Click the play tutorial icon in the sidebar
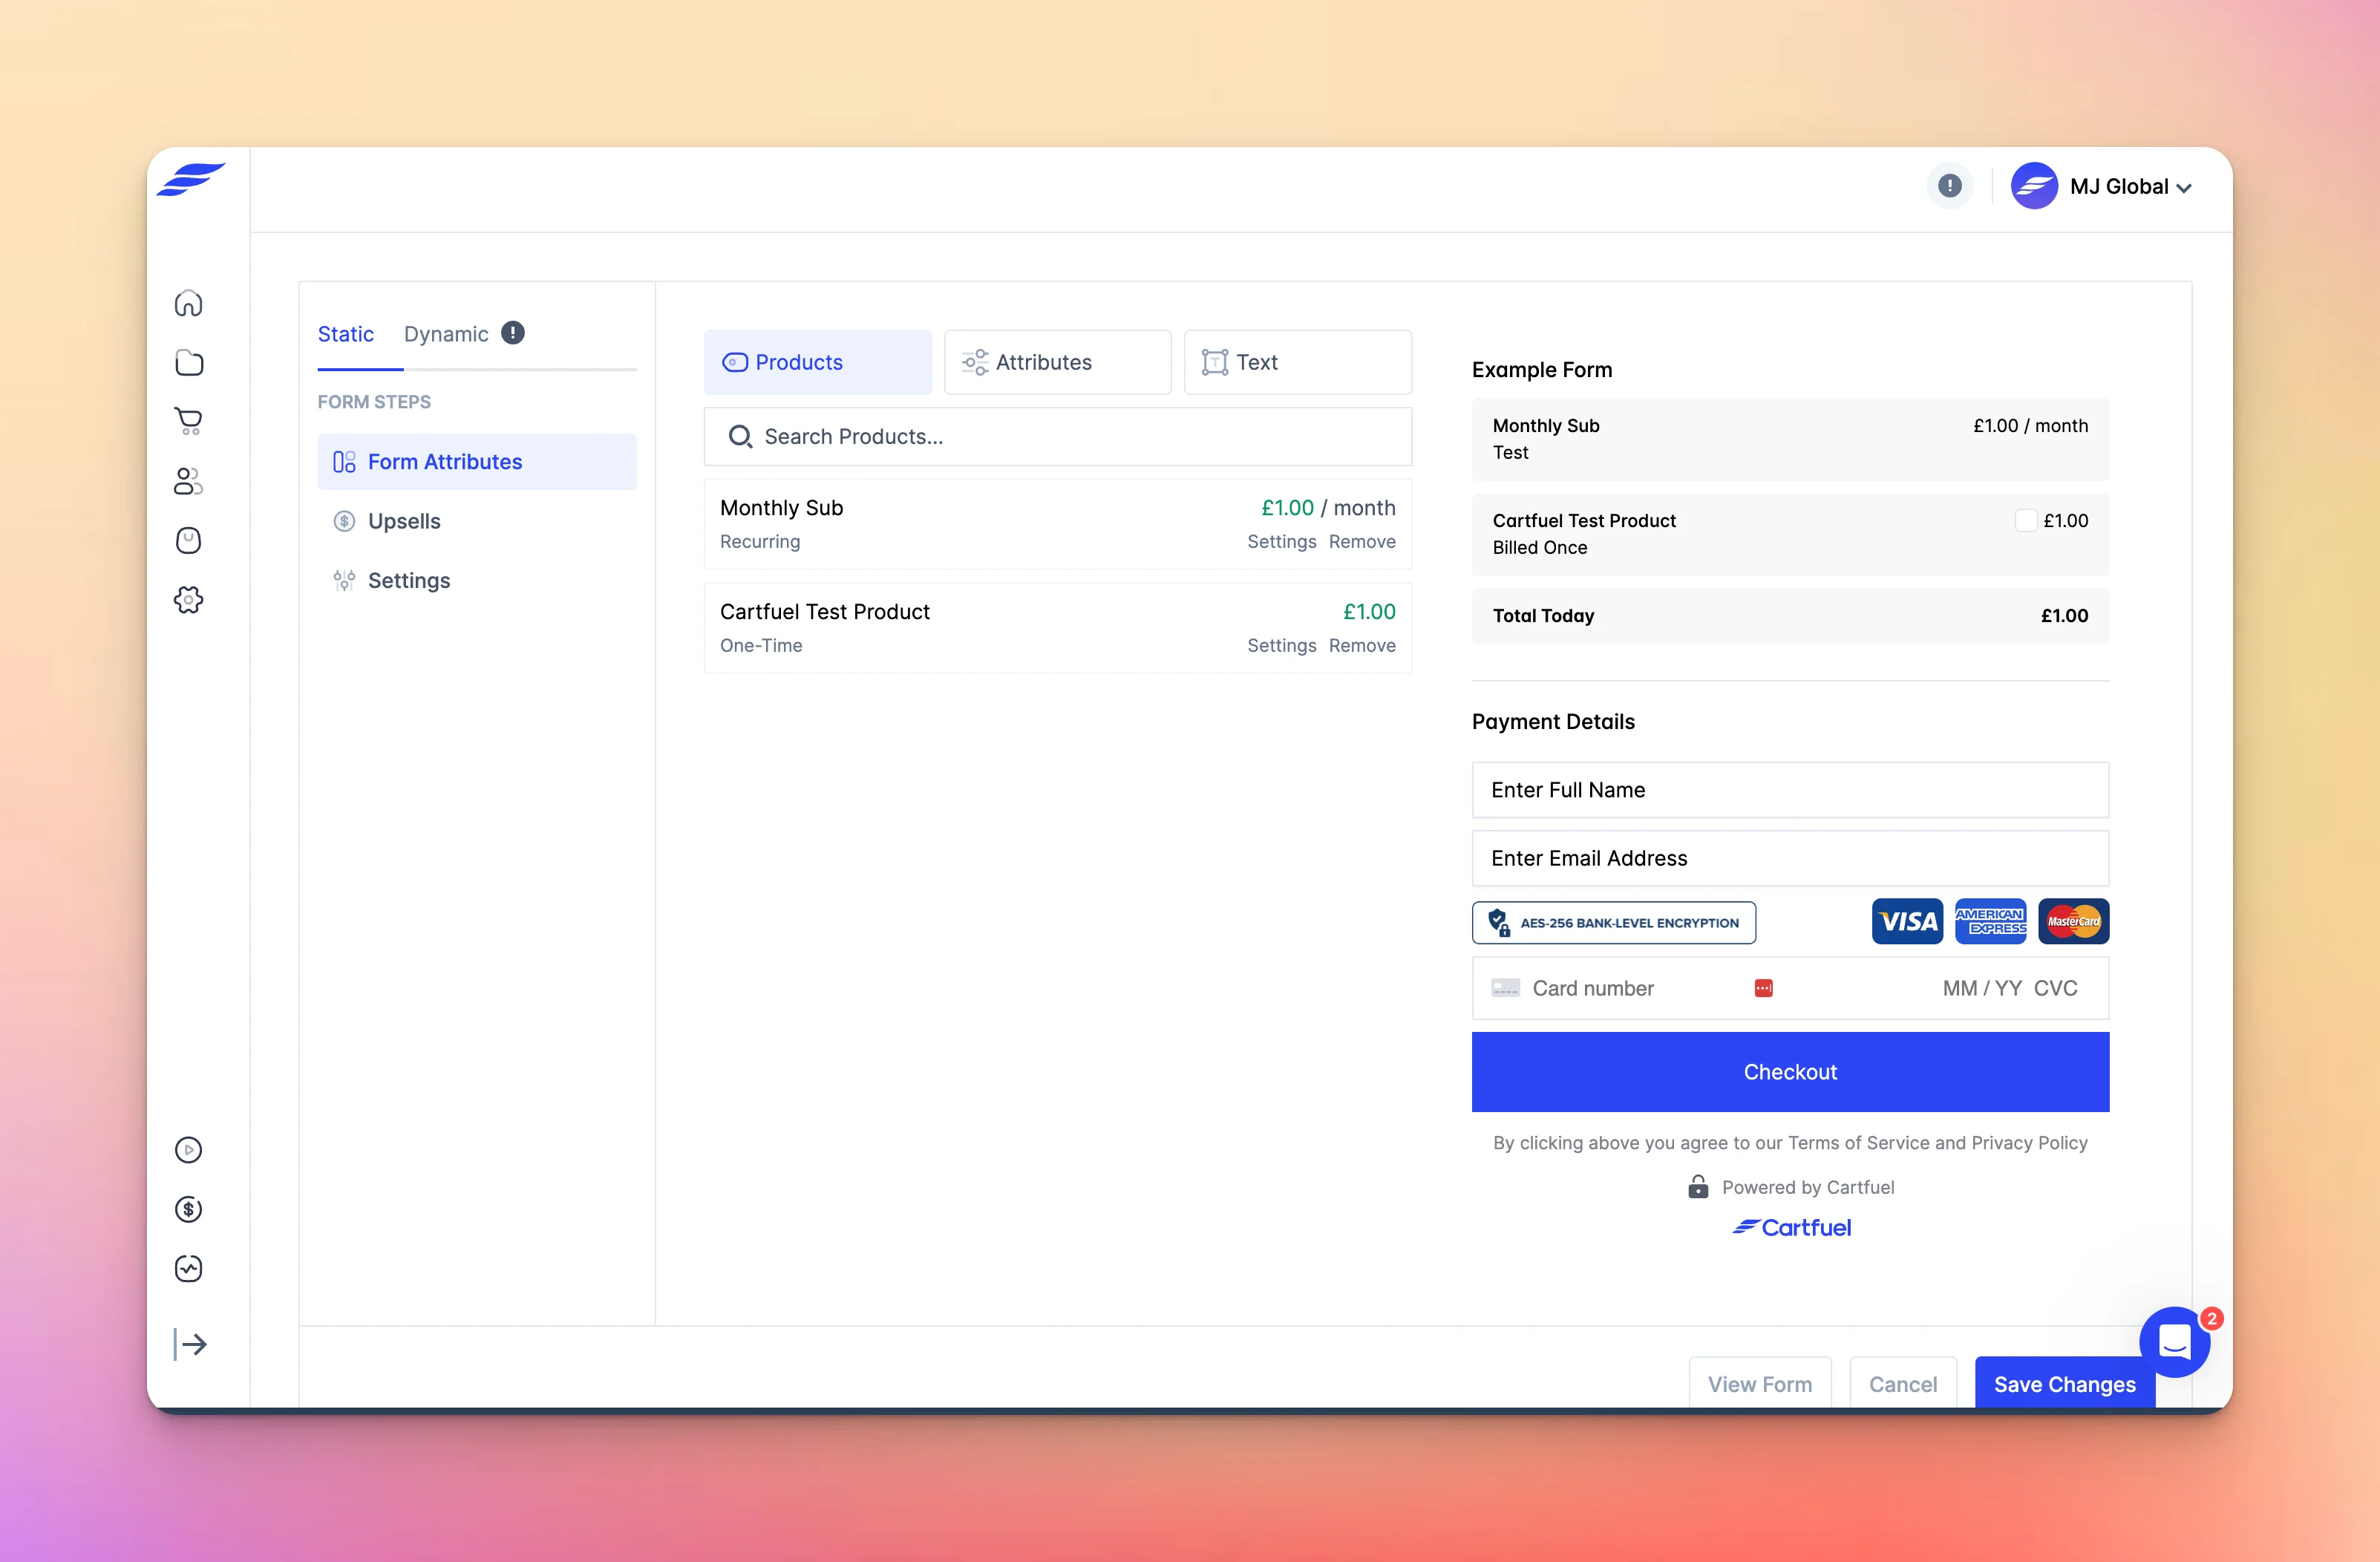This screenshot has height=1562, width=2380. pos(189,1150)
